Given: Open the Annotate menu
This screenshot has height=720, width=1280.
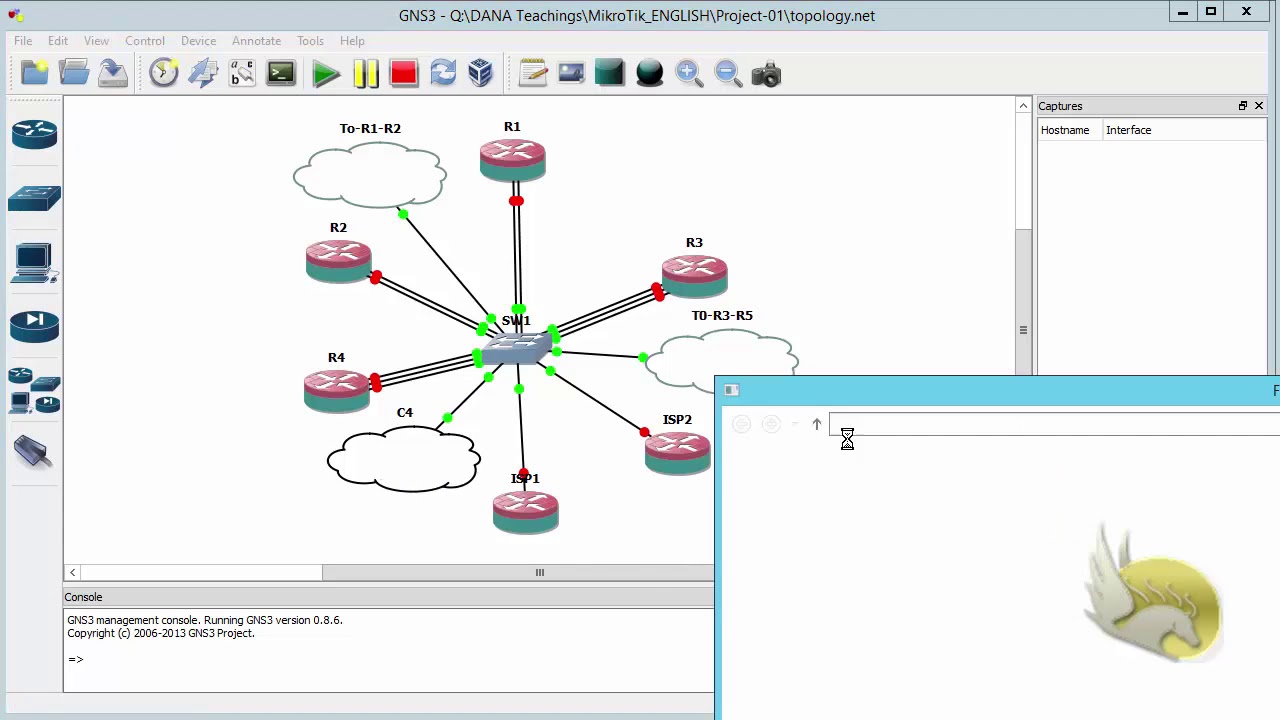Looking at the screenshot, I should [x=256, y=41].
